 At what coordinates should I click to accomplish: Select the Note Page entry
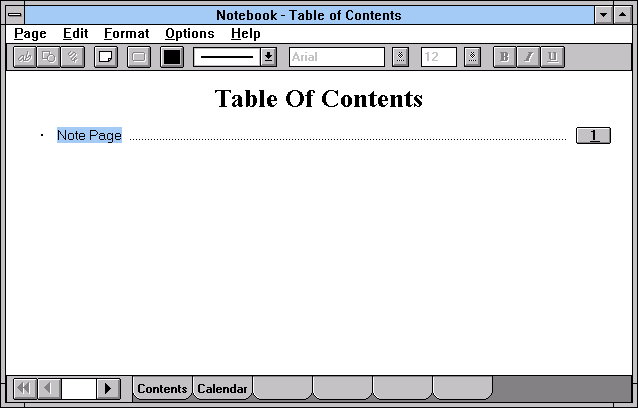90,135
